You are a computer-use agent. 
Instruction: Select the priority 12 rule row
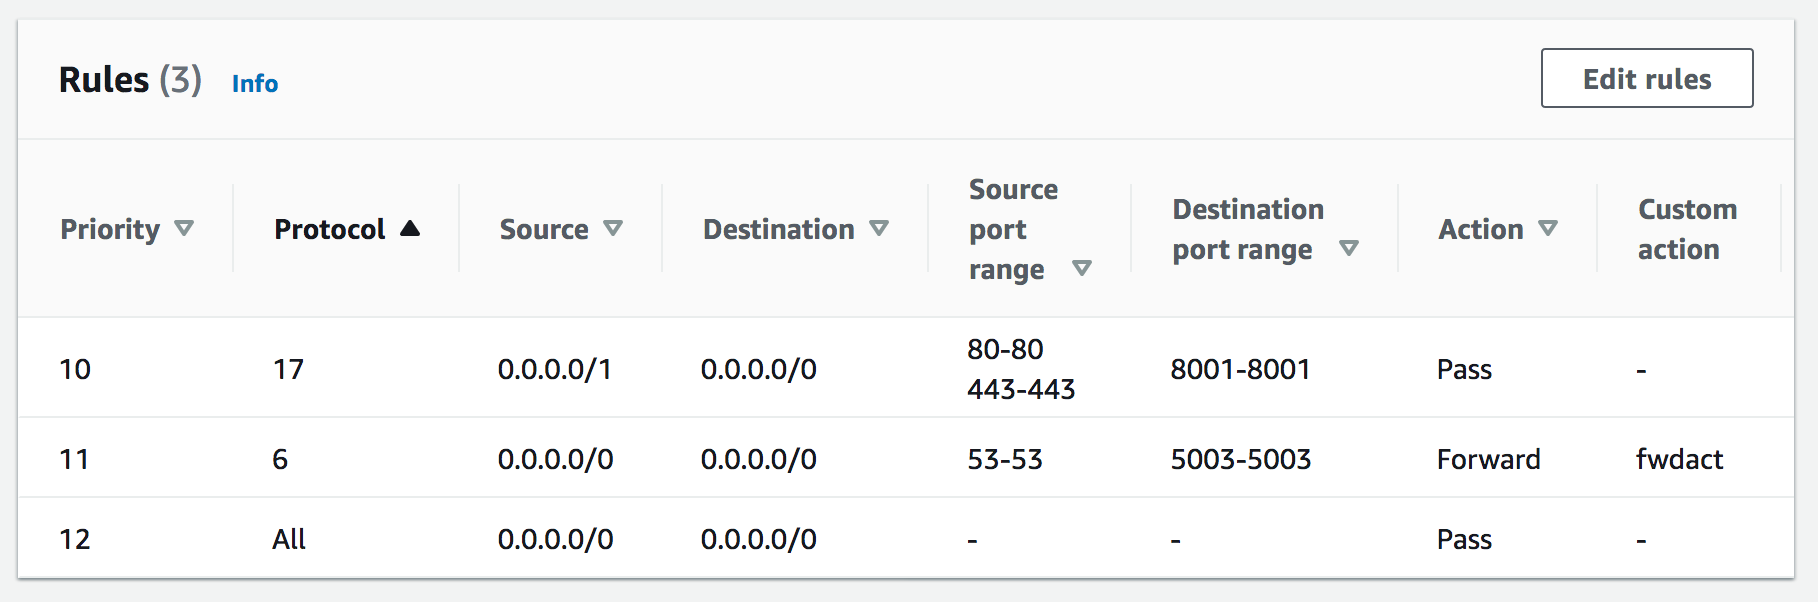75,539
